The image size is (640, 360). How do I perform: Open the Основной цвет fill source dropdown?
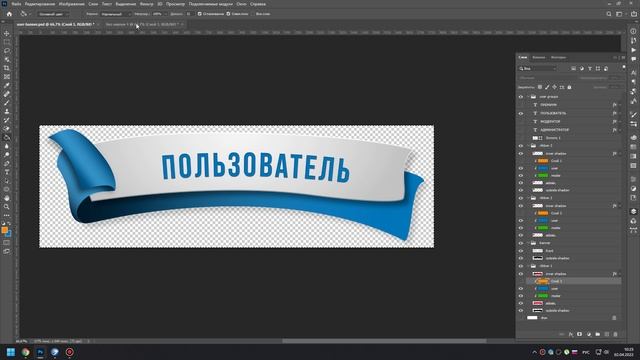[53, 14]
